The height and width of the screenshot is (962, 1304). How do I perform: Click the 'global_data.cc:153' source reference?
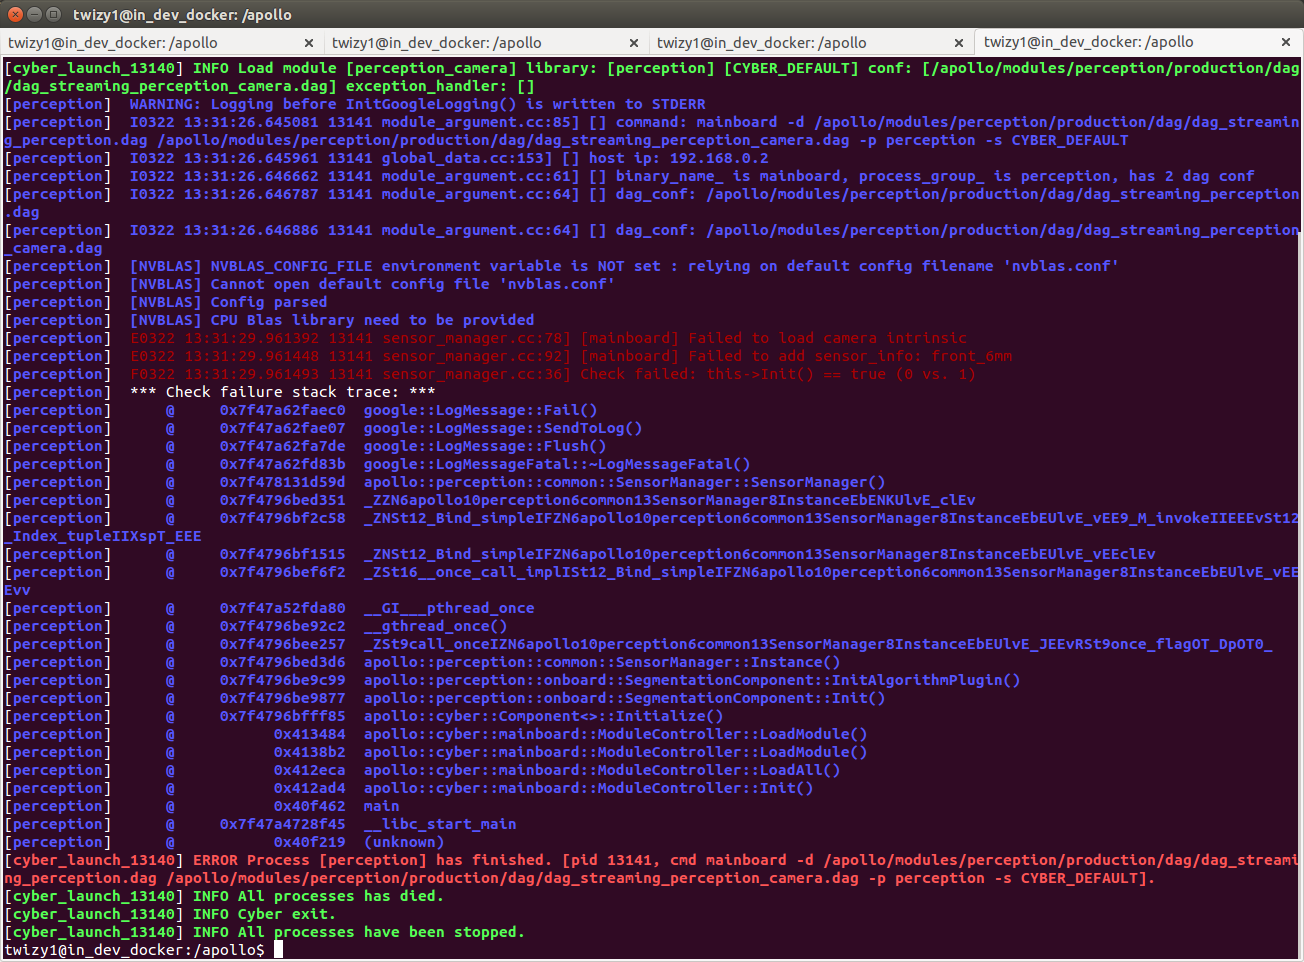point(463,158)
